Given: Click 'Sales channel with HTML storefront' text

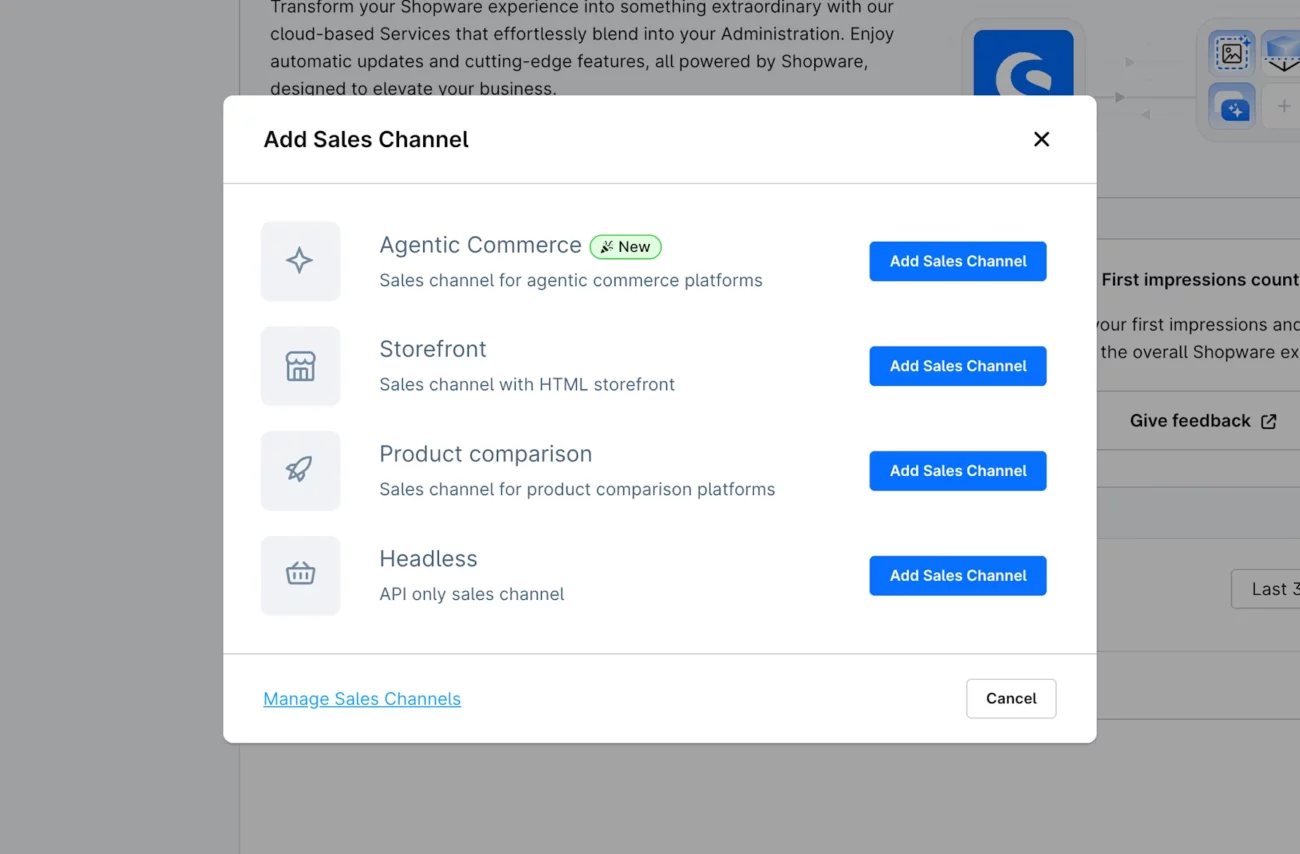Looking at the screenshot, I should pos(527,385).
